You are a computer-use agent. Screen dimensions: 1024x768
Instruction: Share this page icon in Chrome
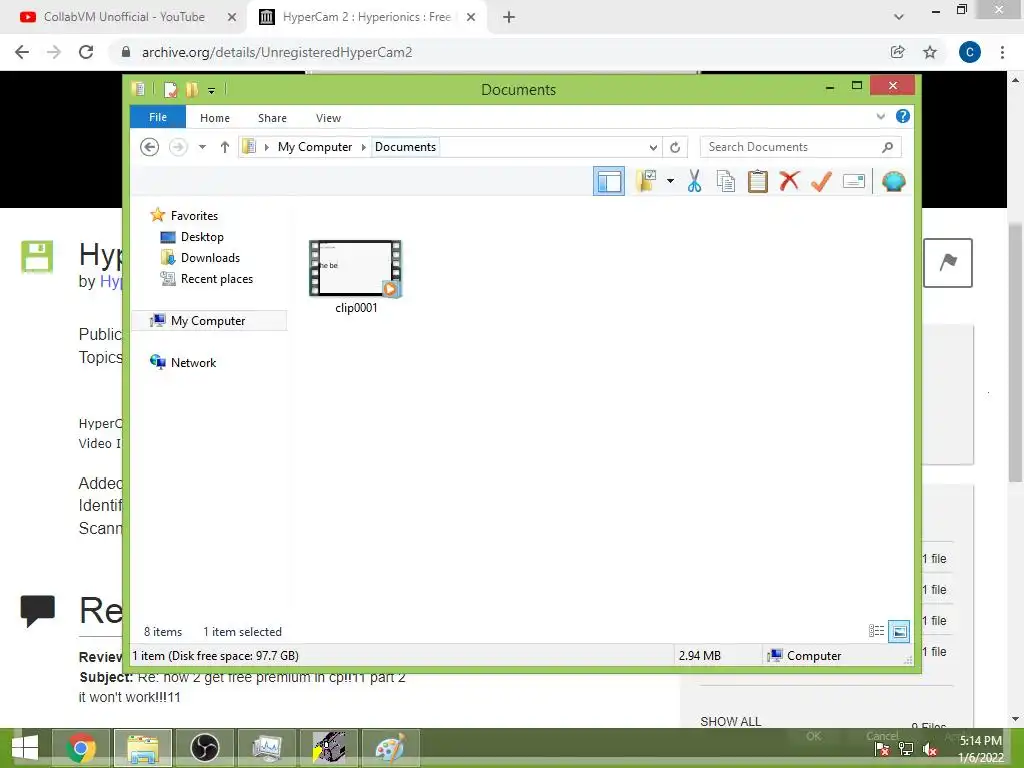[x=898, y=52]
